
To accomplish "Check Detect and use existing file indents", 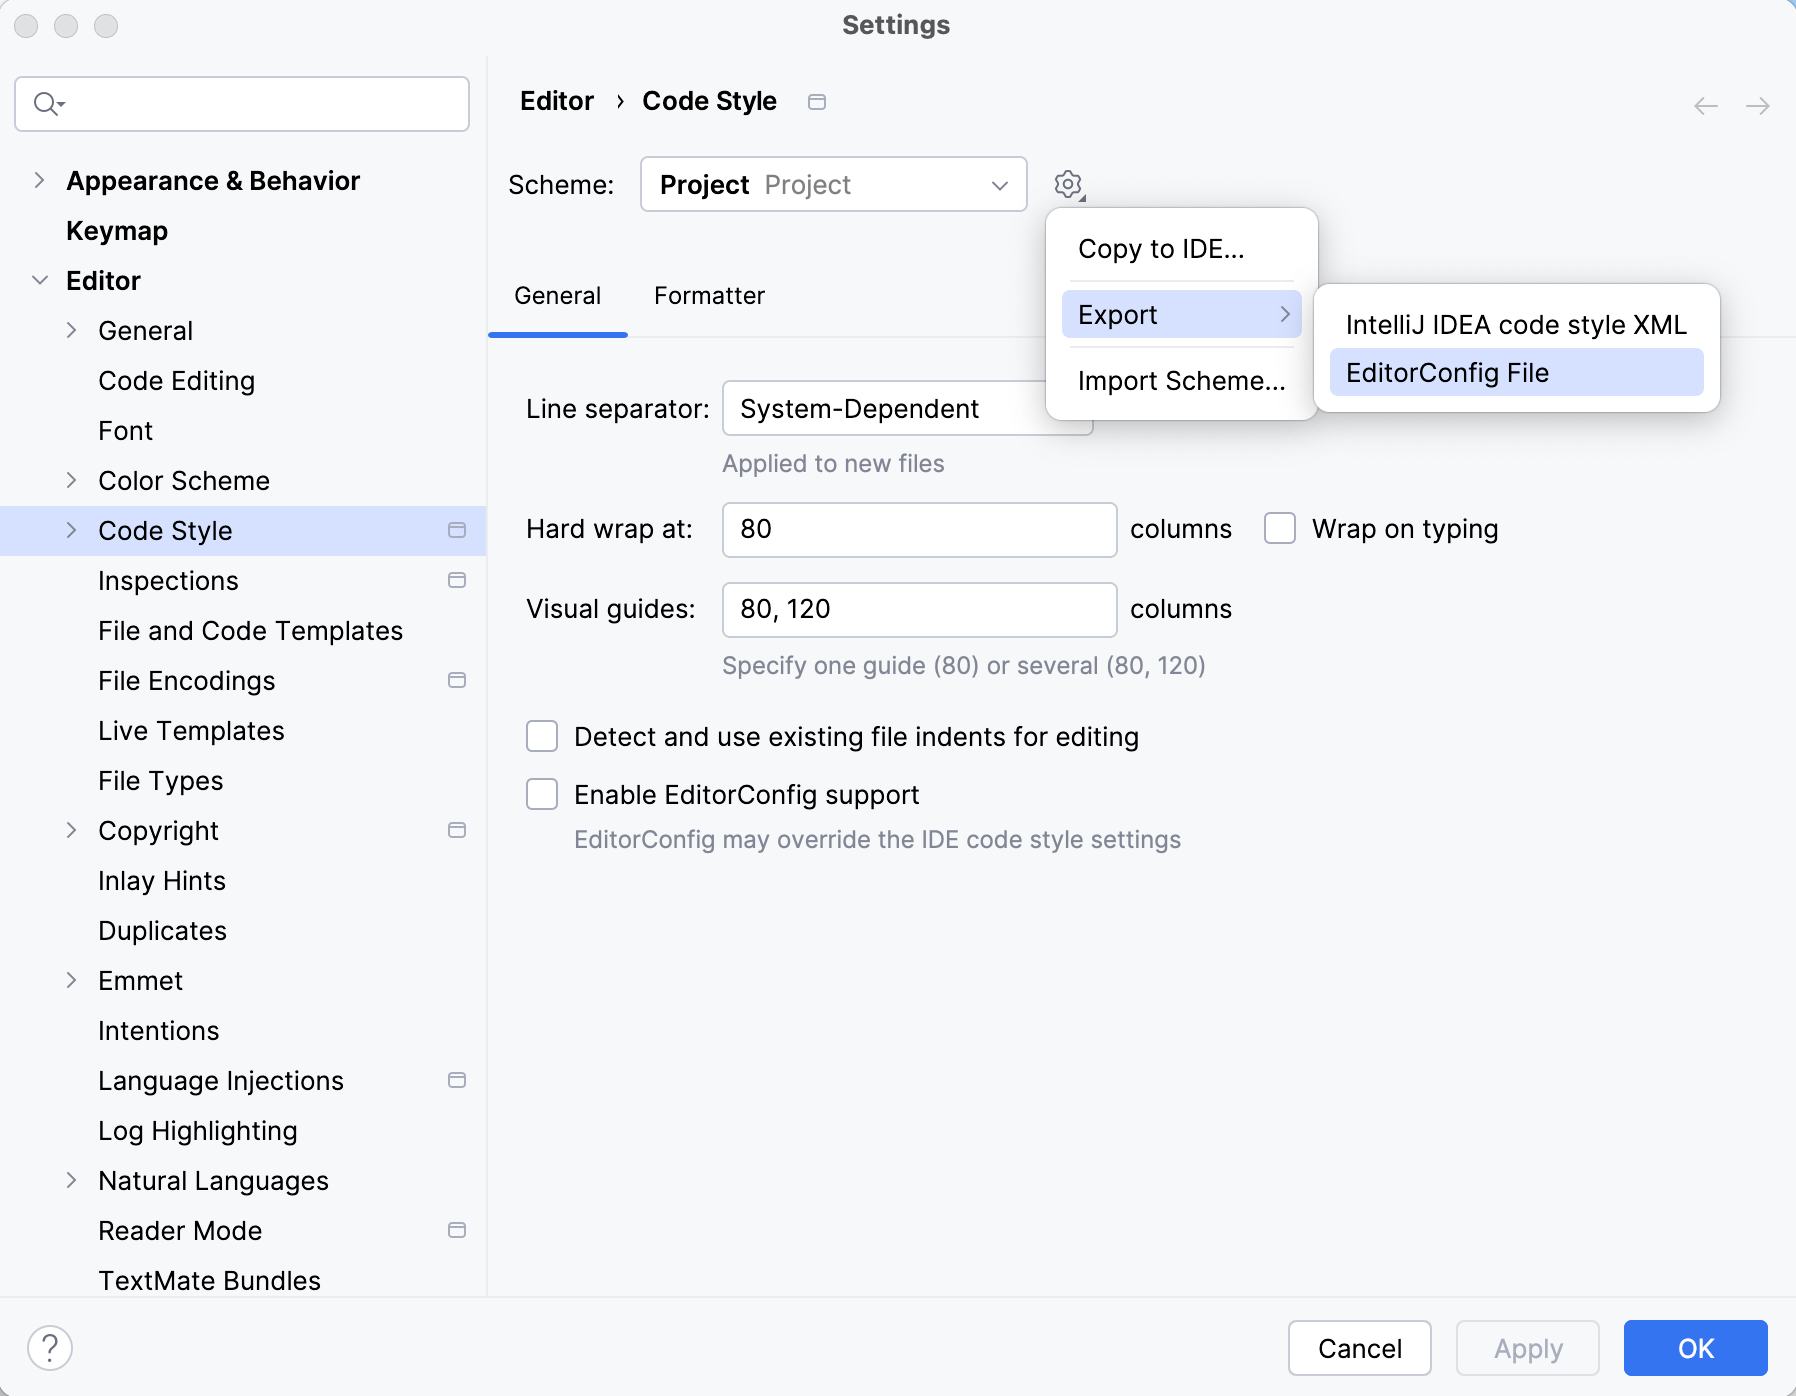I will [541, 736].
